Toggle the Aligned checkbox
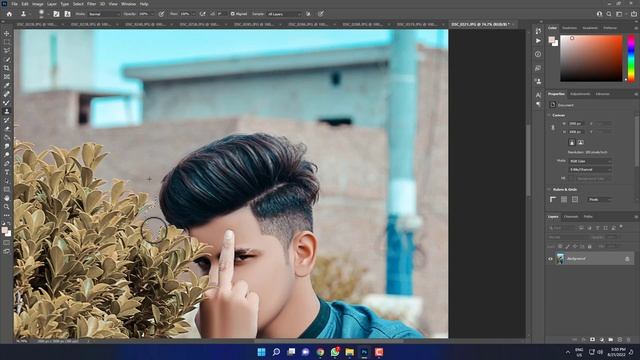The height and width of the screenshot is (360, 640). [232, 14]
